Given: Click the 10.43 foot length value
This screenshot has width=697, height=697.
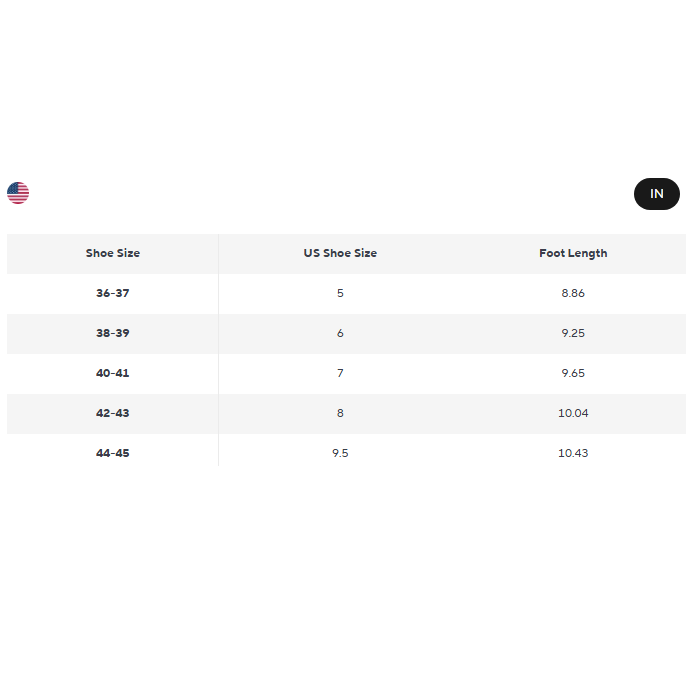Looking at the screenshot, I should (x=573, y=453).
